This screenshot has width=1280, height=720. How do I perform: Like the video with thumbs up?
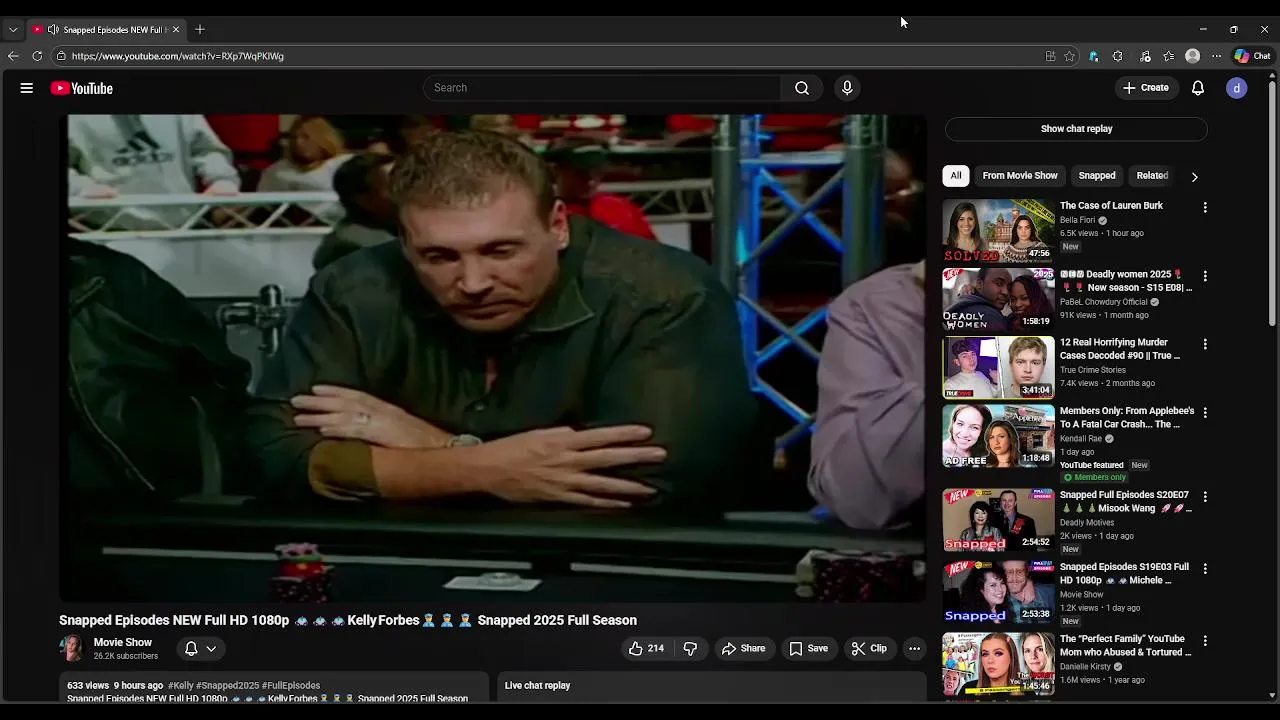646,648
